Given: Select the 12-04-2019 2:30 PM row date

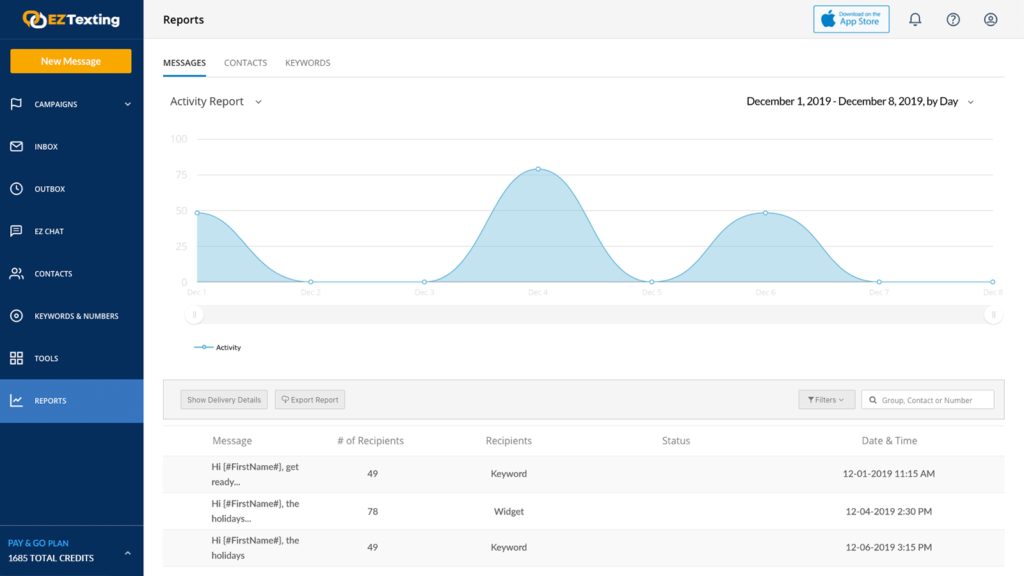Looking at the screenshot, I should tap(888, 511).
